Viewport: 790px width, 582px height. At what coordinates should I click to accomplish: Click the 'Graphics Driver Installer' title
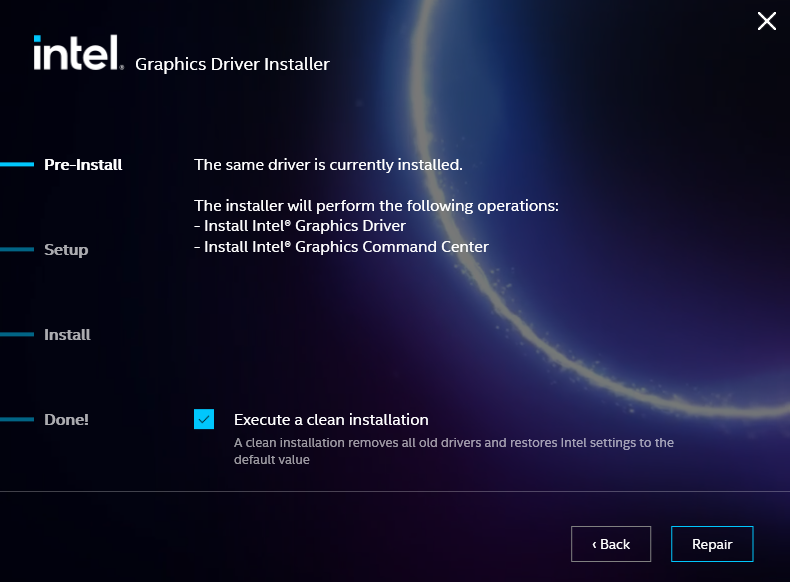(232, 65)
